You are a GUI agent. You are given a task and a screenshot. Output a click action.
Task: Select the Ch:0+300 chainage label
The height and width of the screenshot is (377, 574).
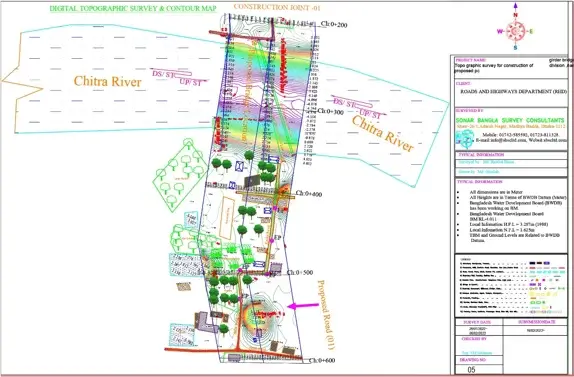[330, 111]
